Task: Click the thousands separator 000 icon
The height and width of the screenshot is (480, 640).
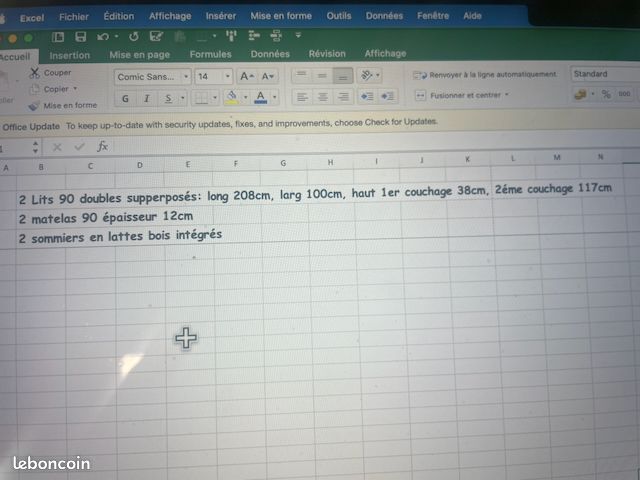Action: pos(624,94)
